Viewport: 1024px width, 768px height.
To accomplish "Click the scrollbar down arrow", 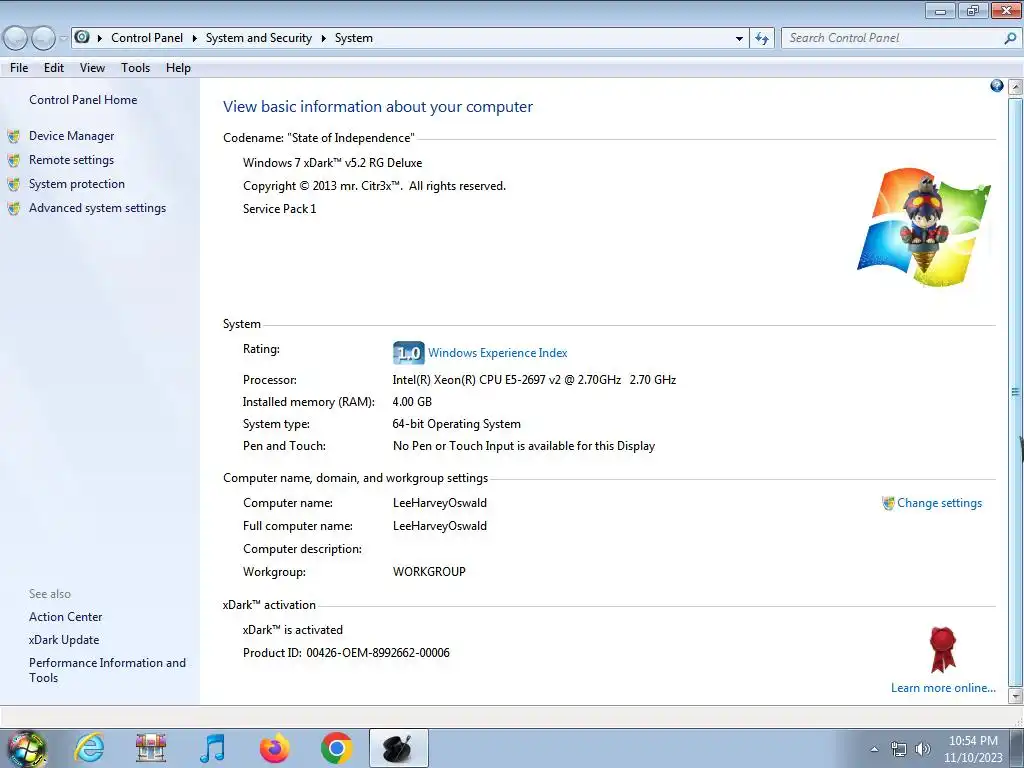I will (1016, 696).
